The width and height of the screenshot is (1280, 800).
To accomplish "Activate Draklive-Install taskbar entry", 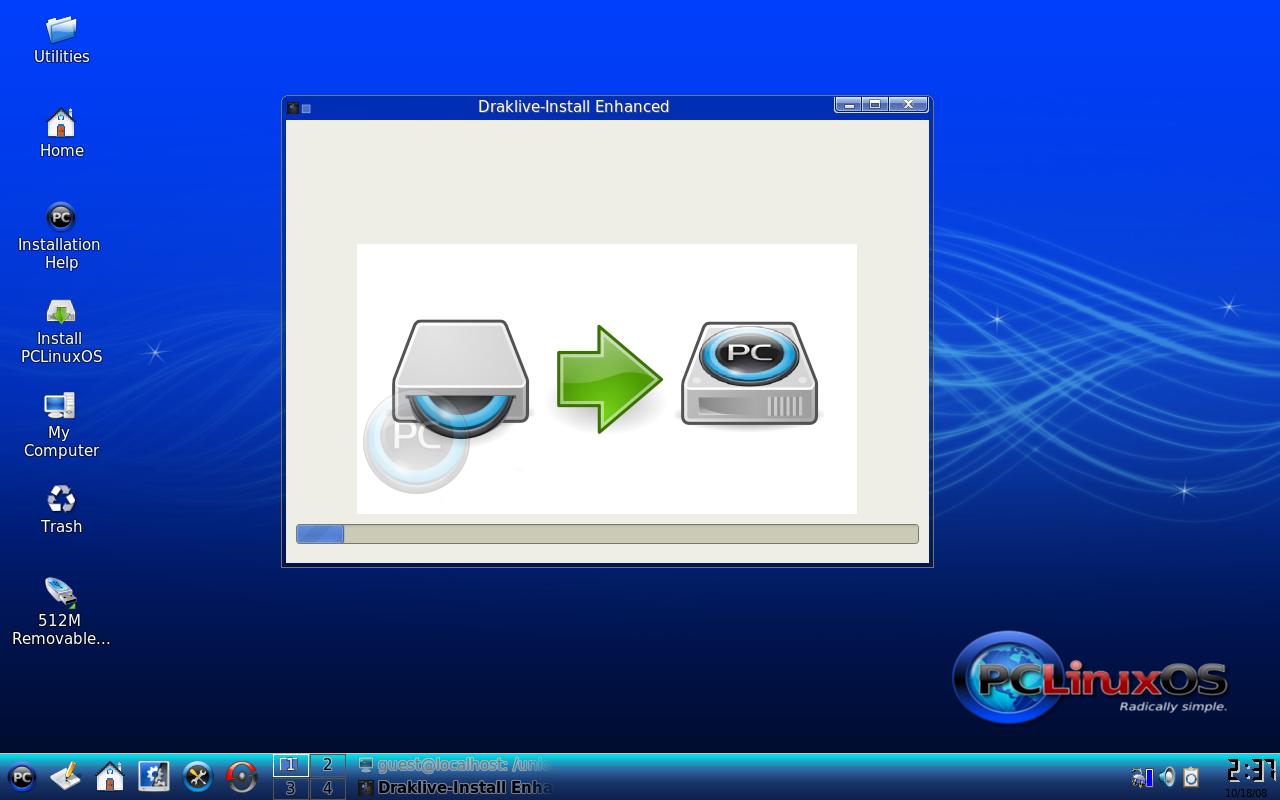I will [x=455, y=788].
